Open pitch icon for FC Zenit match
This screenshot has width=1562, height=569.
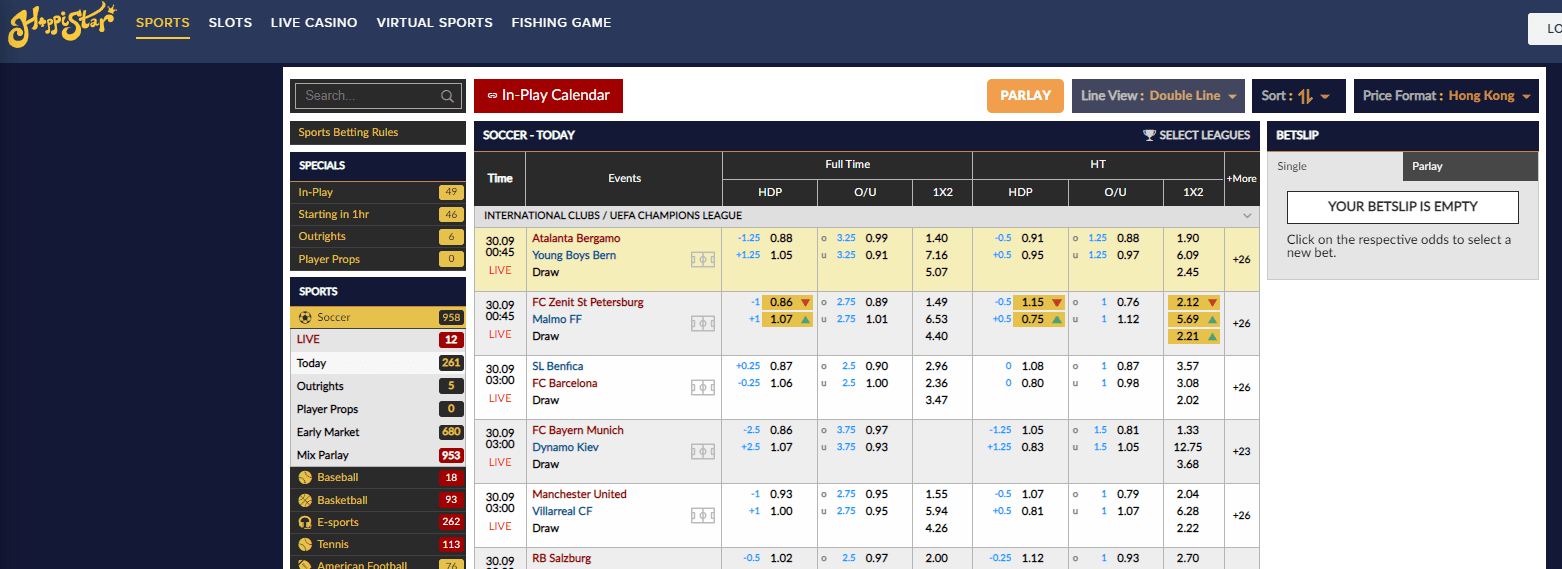[703, 323]
